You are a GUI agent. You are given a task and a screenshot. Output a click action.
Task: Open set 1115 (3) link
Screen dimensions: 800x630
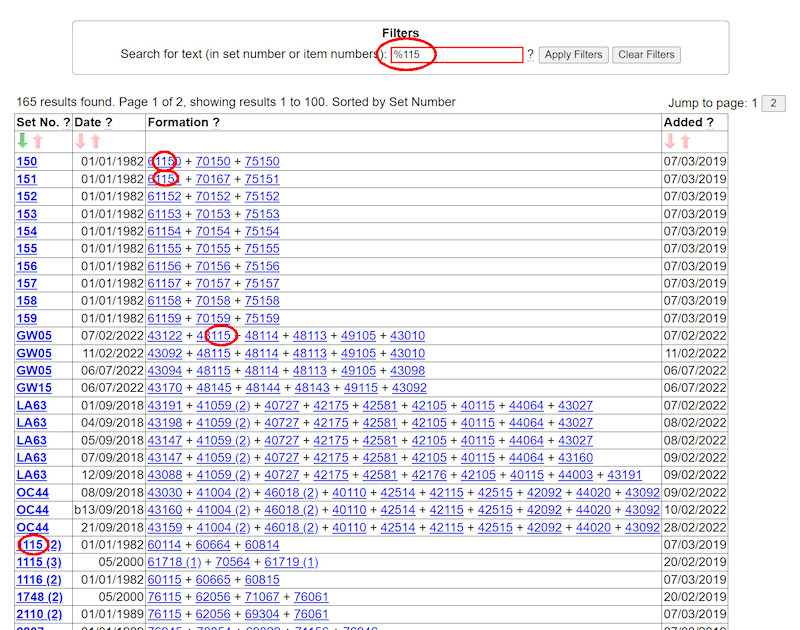pyautogui.click(x=39, y=562)
